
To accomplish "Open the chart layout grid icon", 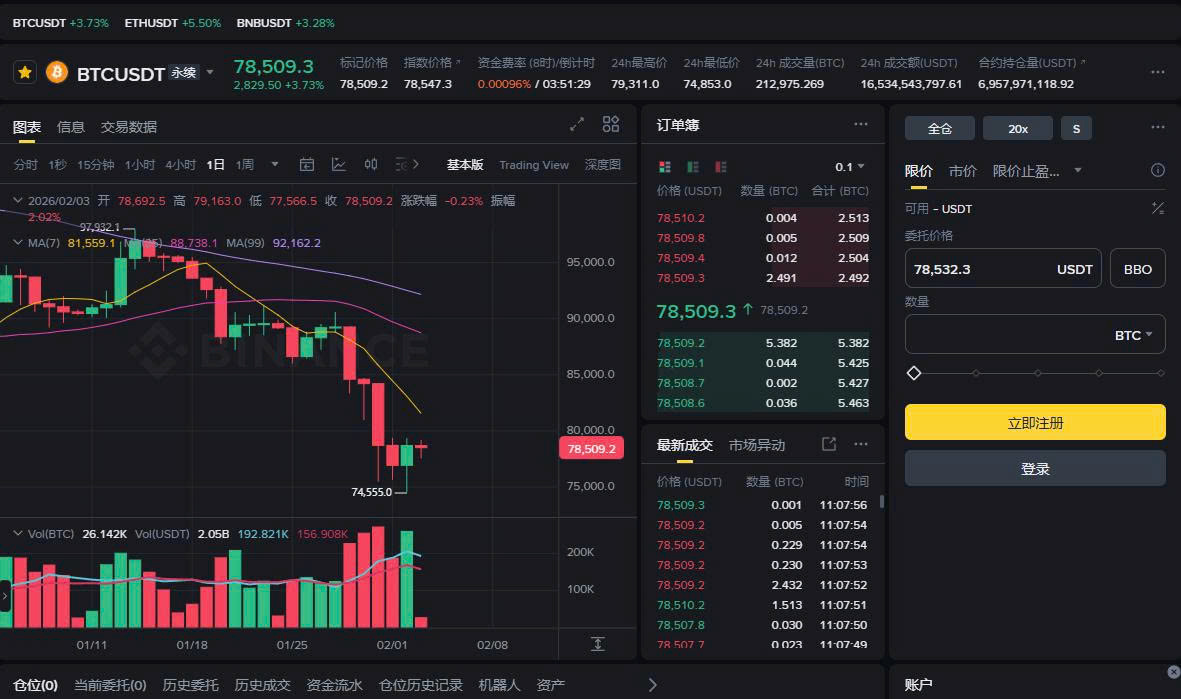I will pos(611,124).
